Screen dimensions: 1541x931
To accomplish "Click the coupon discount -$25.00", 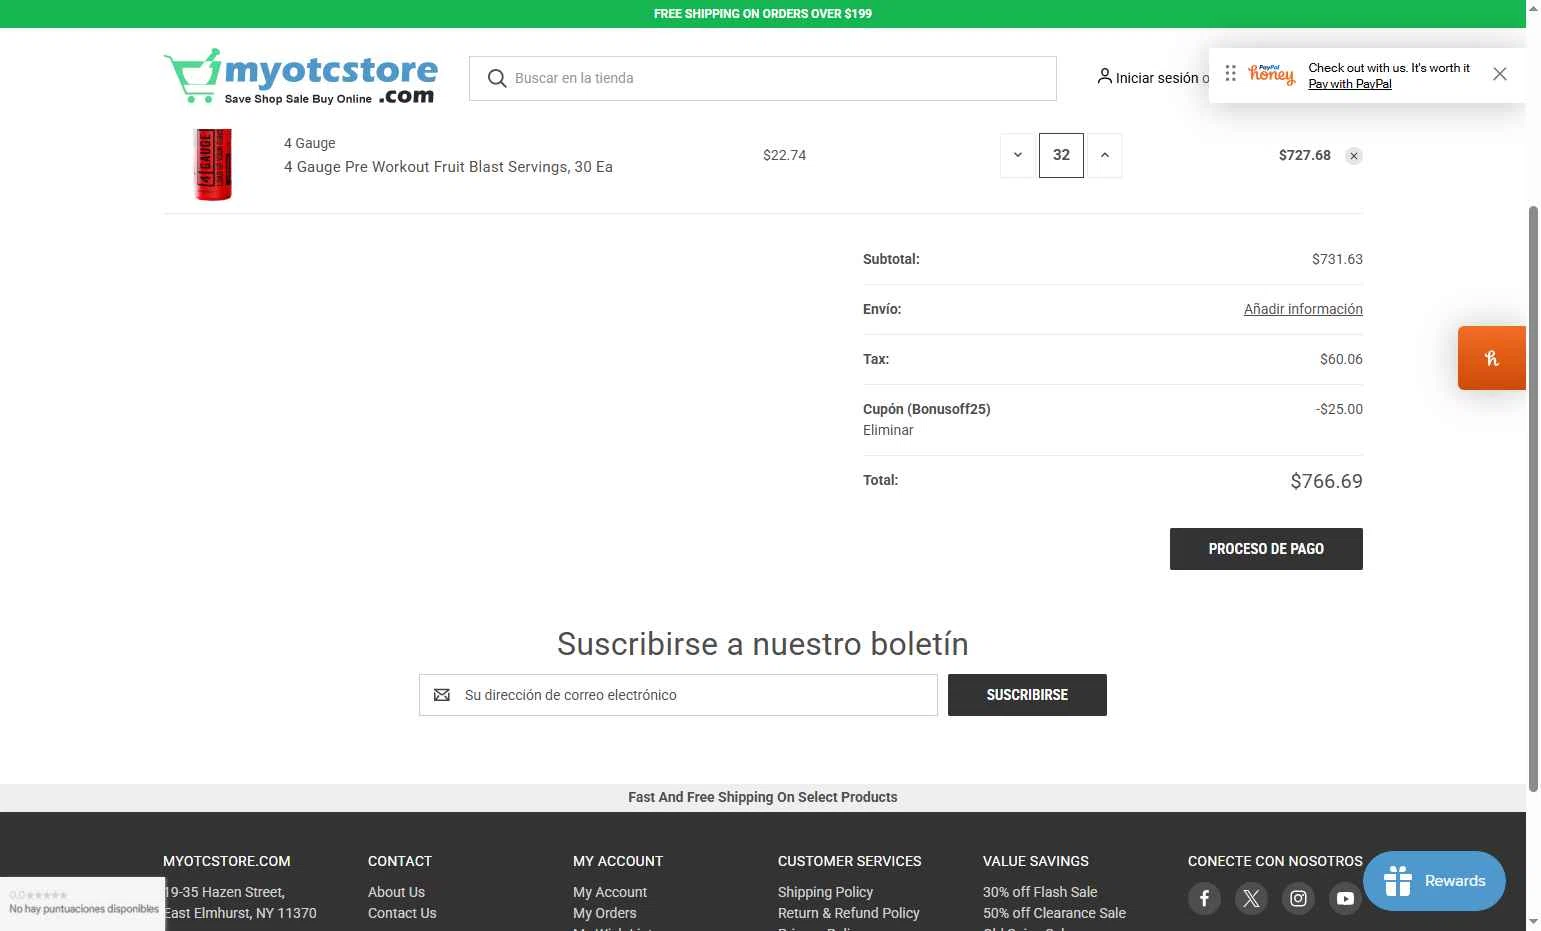I will point(1339,409).
